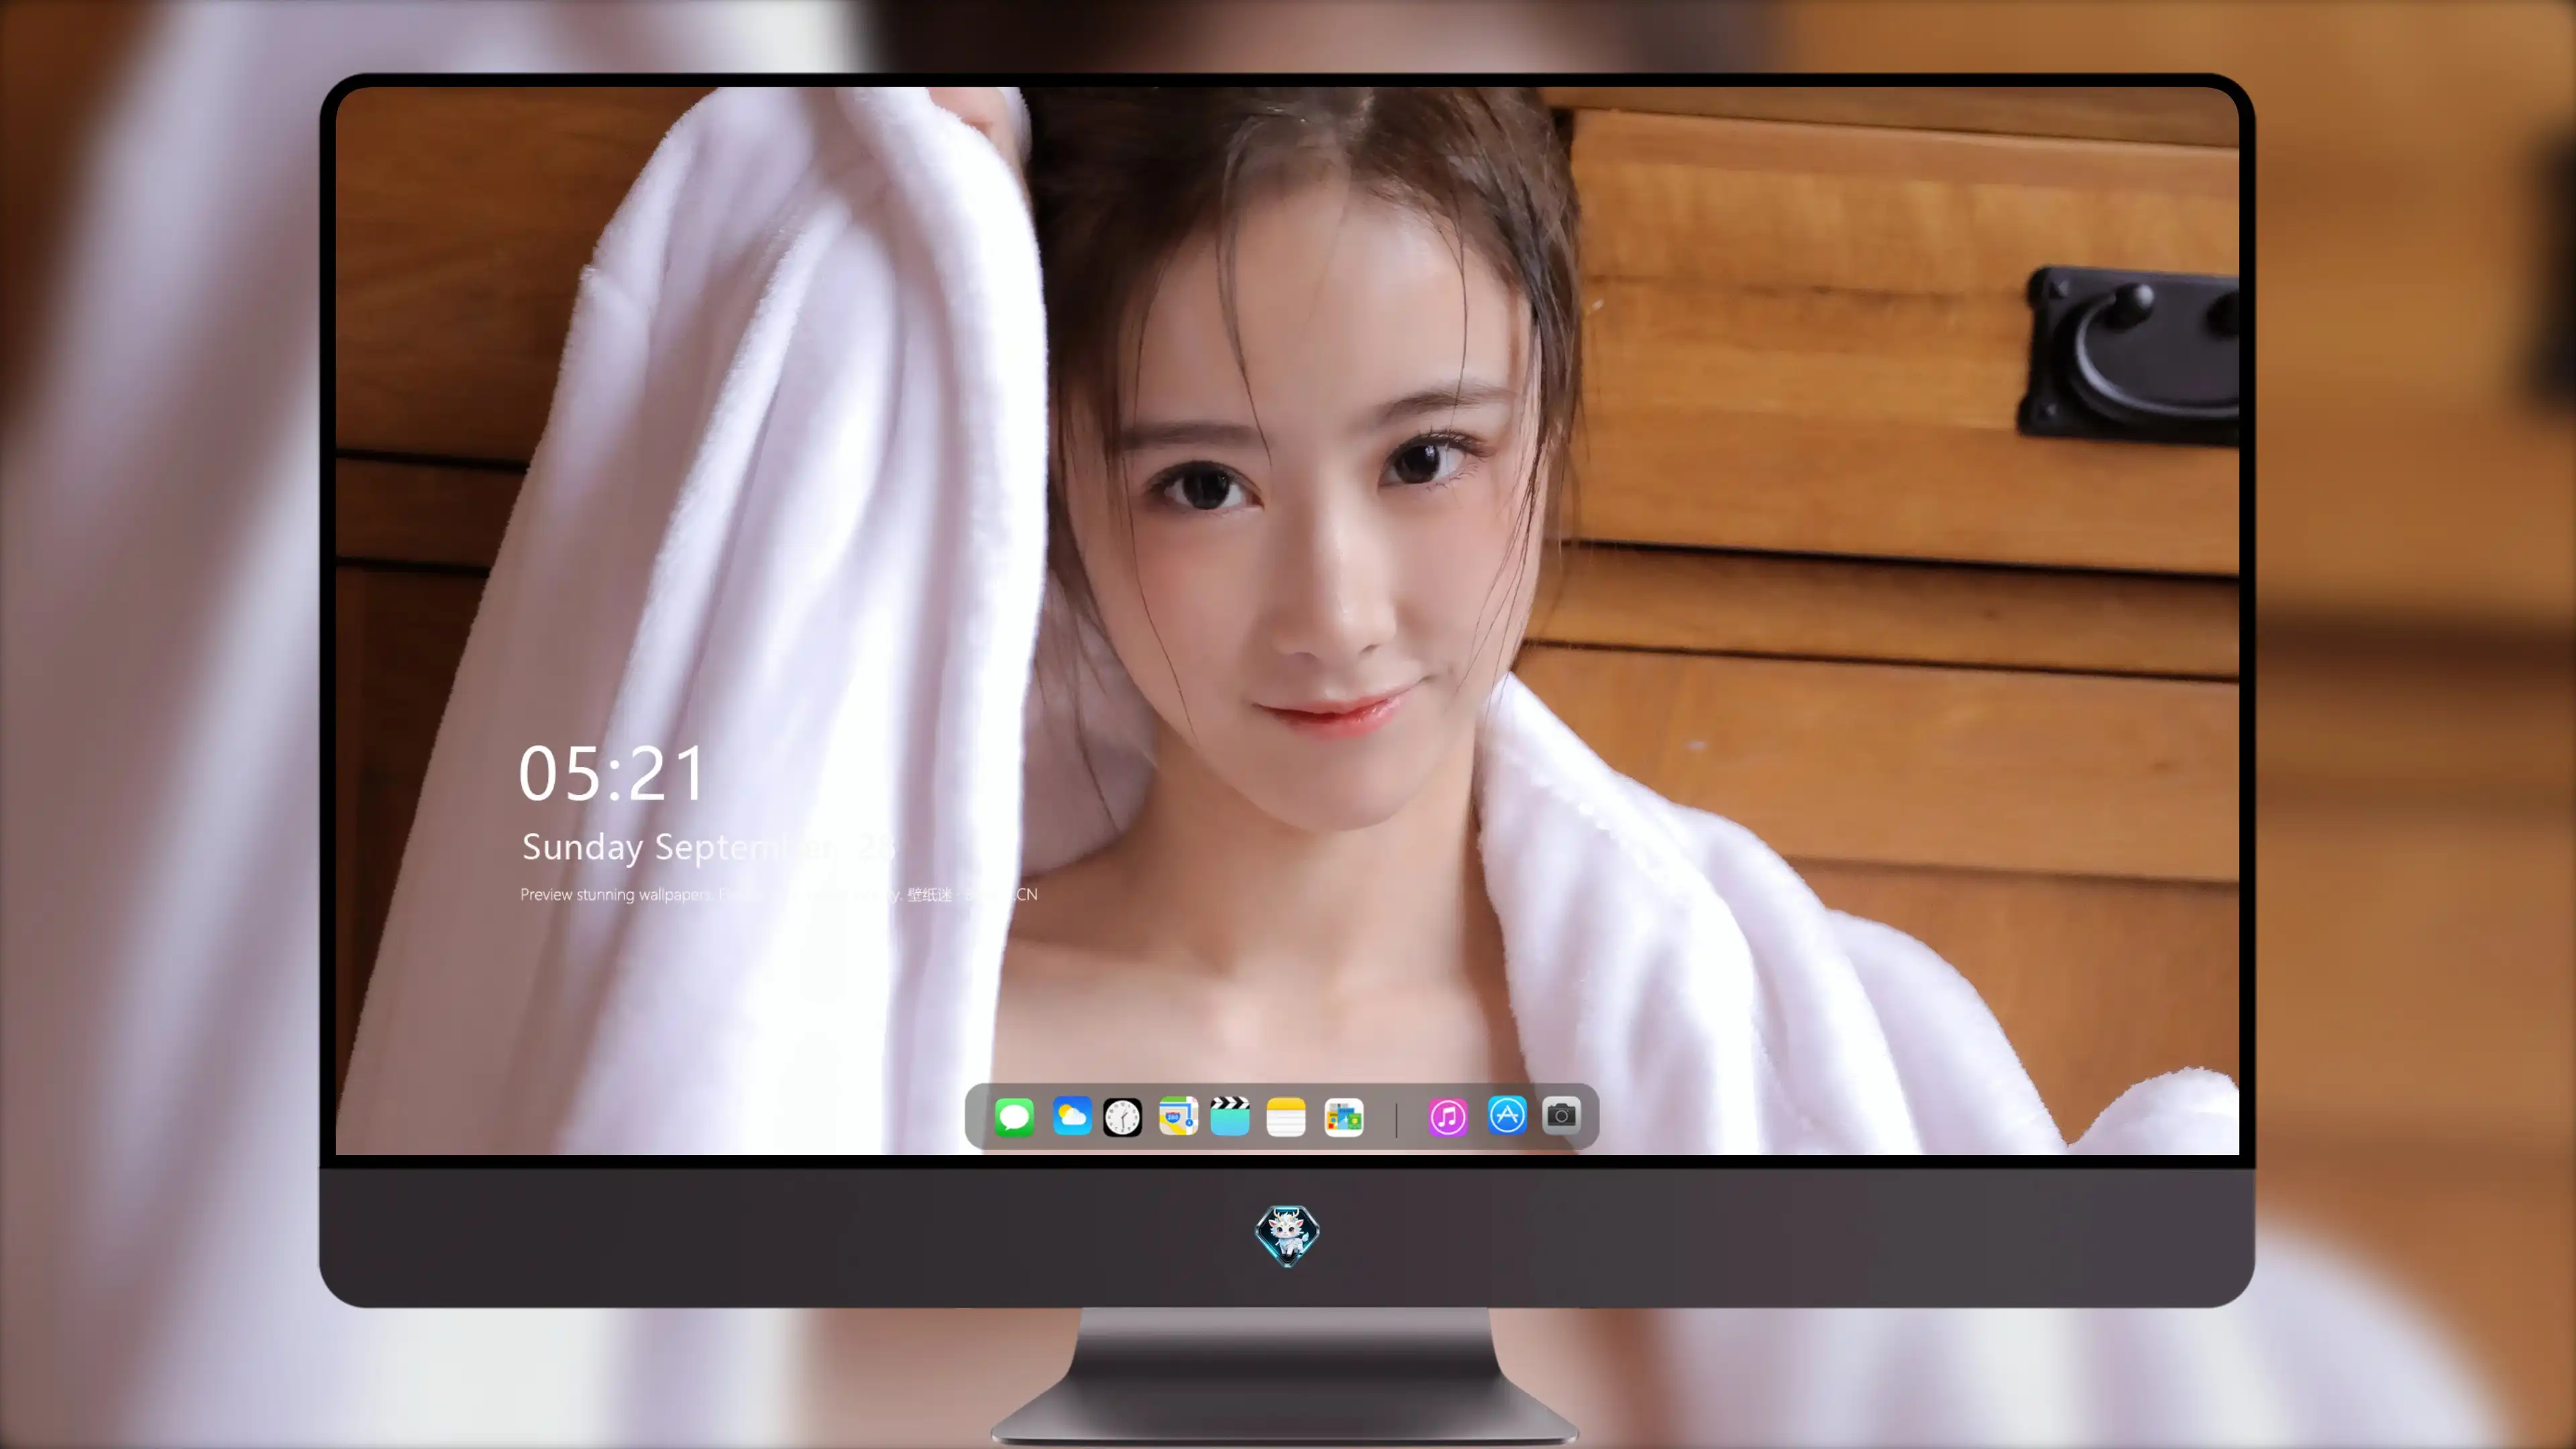
Task: Open the Newsstand icon in dock
Action: tap(1344, 1117)
